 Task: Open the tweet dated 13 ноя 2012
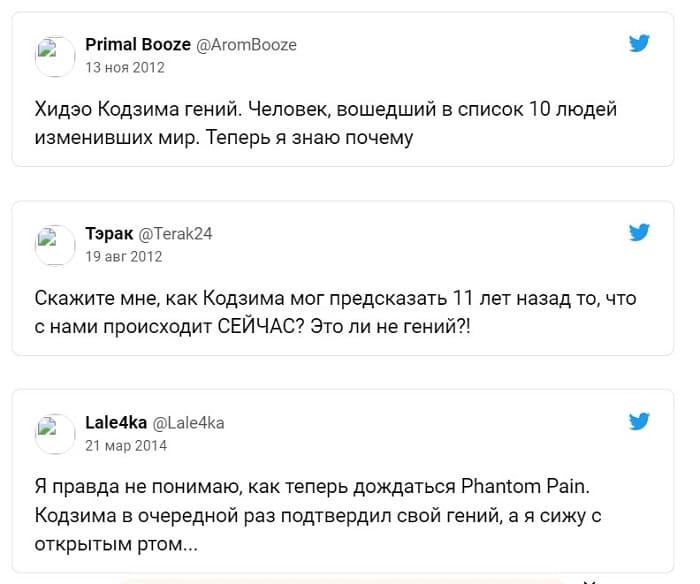tap(125, 67)
